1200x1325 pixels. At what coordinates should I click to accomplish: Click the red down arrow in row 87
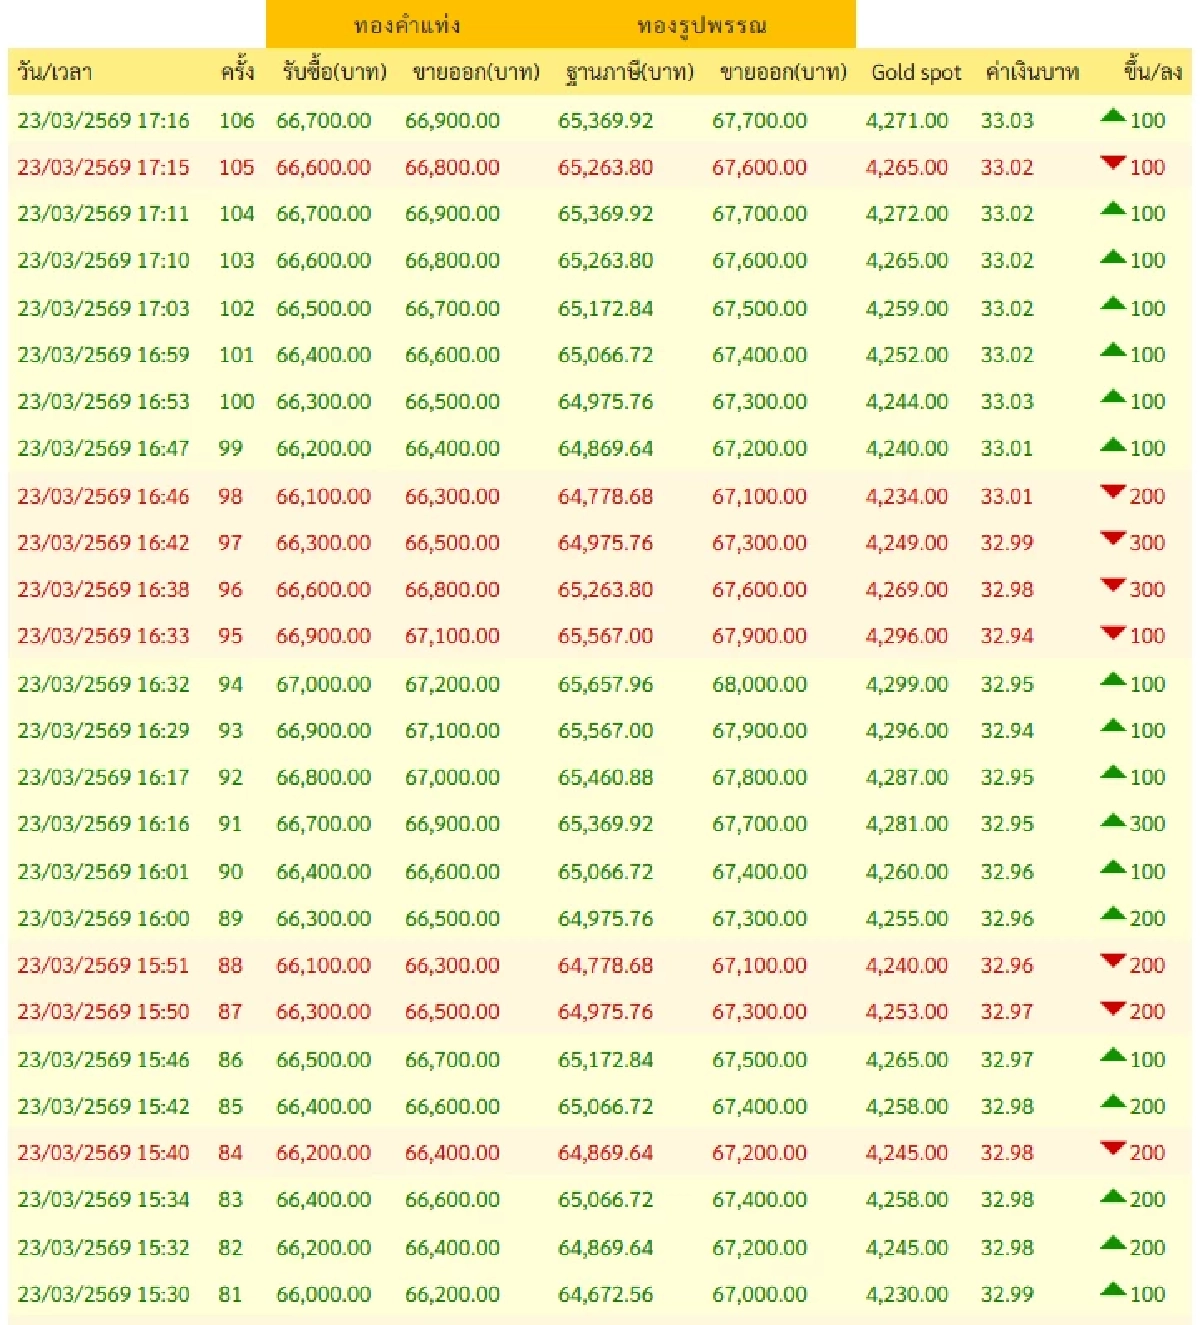(x=1112, y=1008)
